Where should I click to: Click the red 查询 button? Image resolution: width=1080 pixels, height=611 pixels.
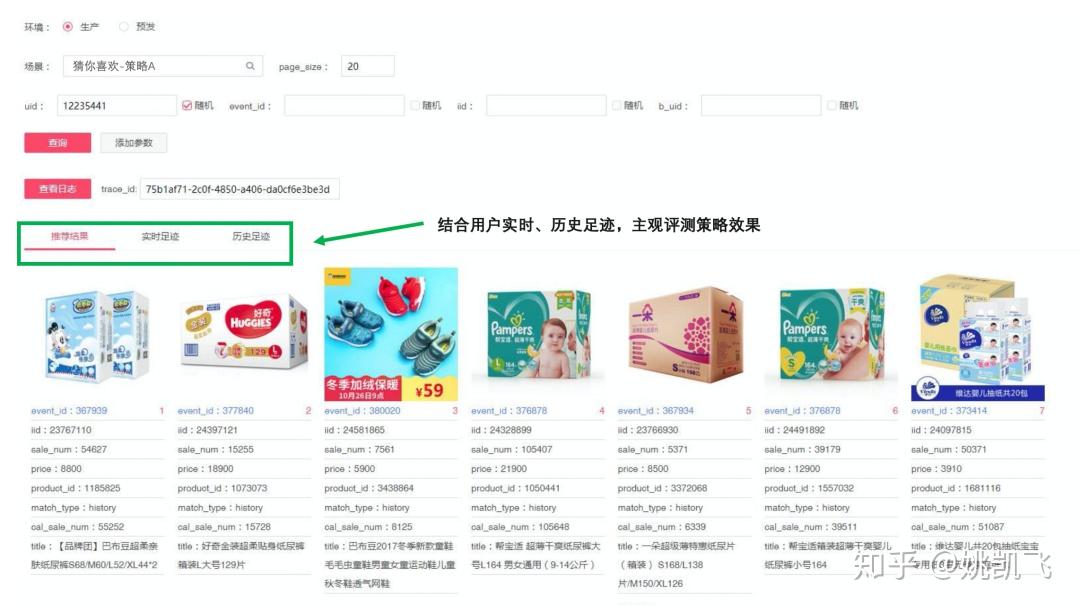click(x=58, y=143)
